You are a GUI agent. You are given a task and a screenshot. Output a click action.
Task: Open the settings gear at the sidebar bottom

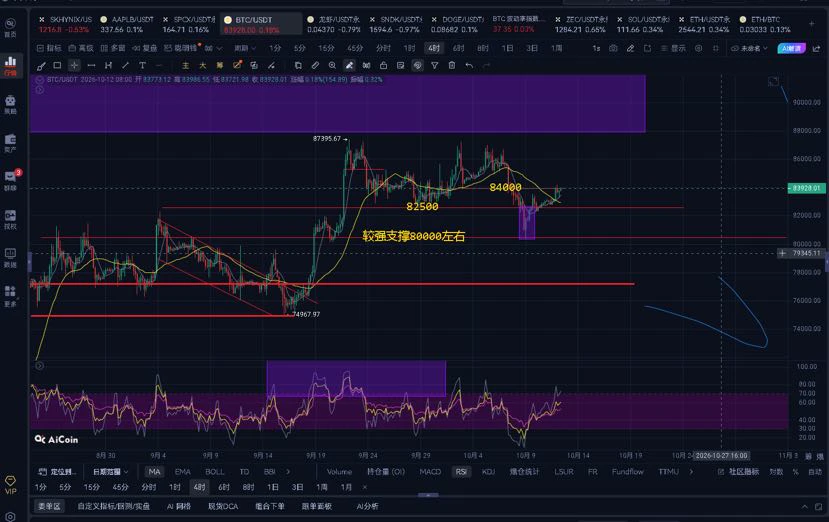(10, 516)
